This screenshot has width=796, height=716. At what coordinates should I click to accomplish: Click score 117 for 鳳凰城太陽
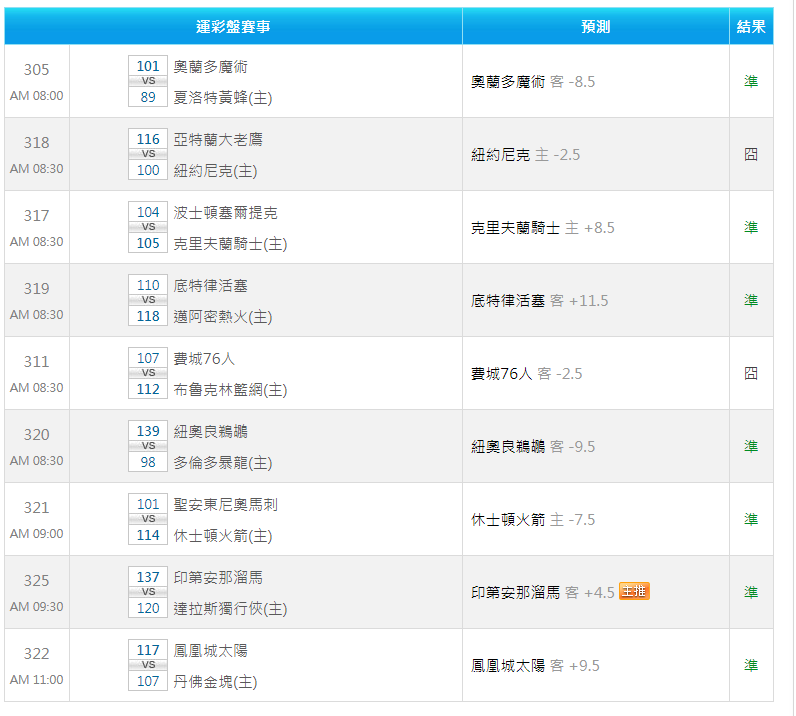(148, 651)
